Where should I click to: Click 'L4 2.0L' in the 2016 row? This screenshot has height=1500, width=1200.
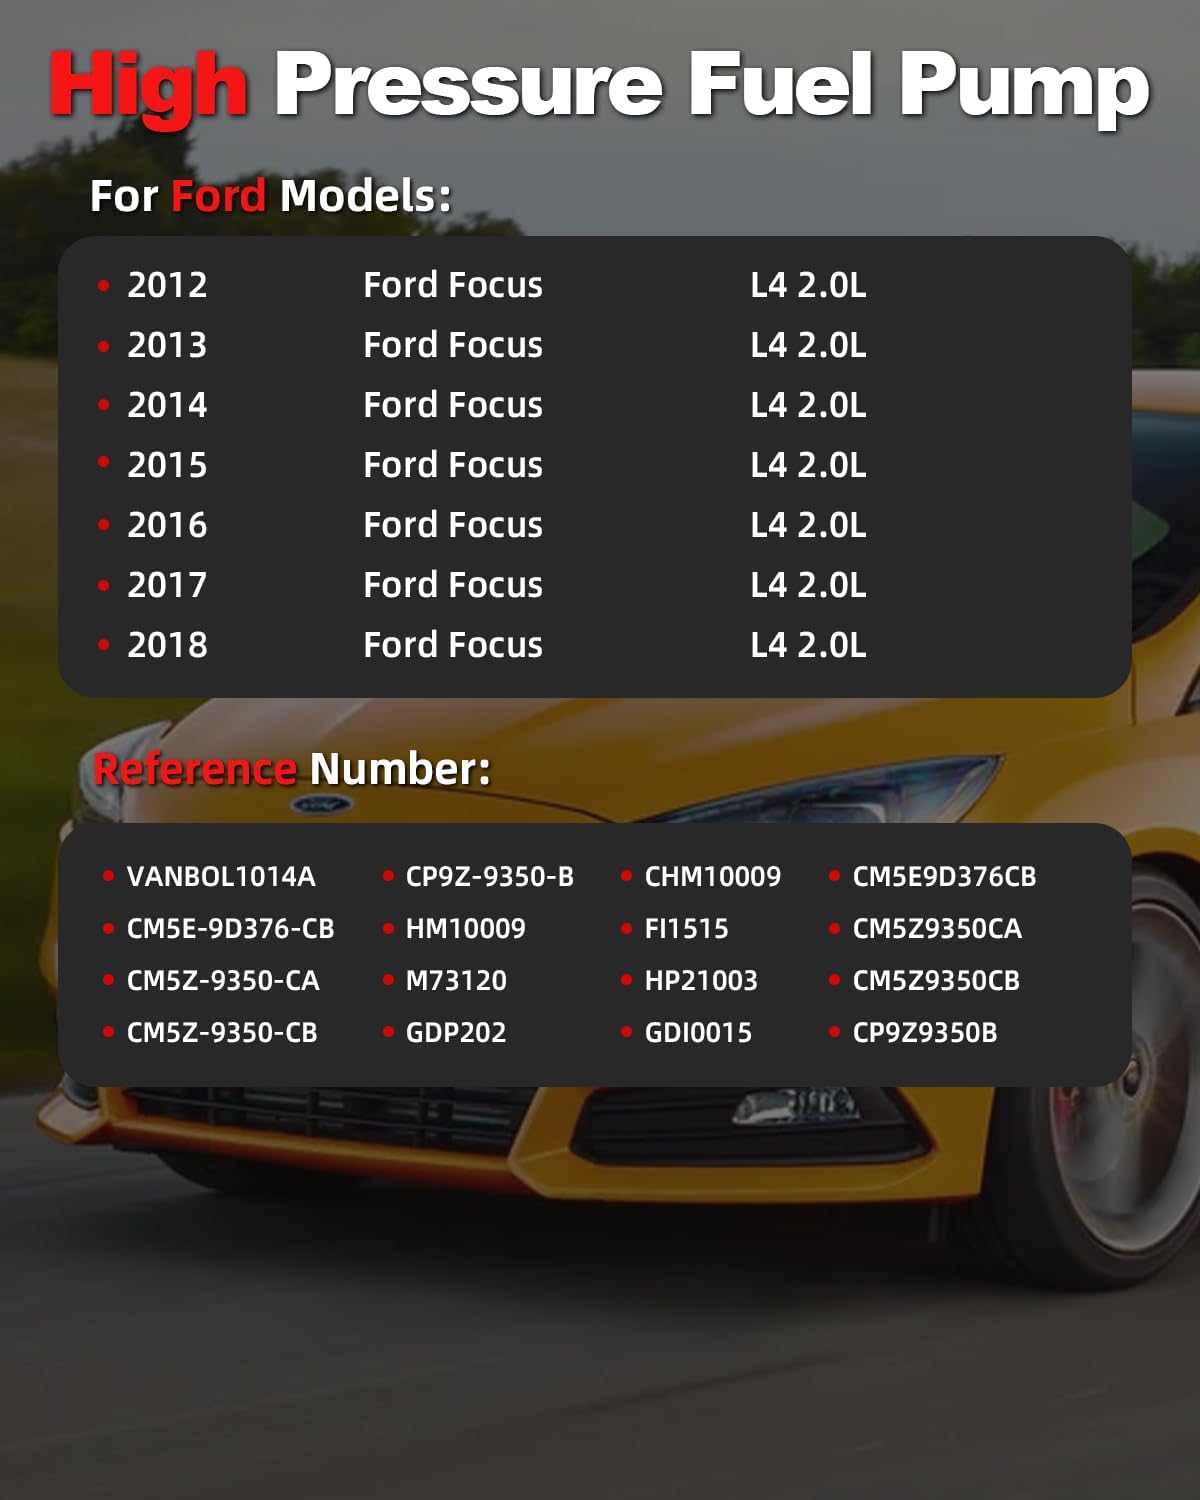pyautogui.click(x=808, y=525)
